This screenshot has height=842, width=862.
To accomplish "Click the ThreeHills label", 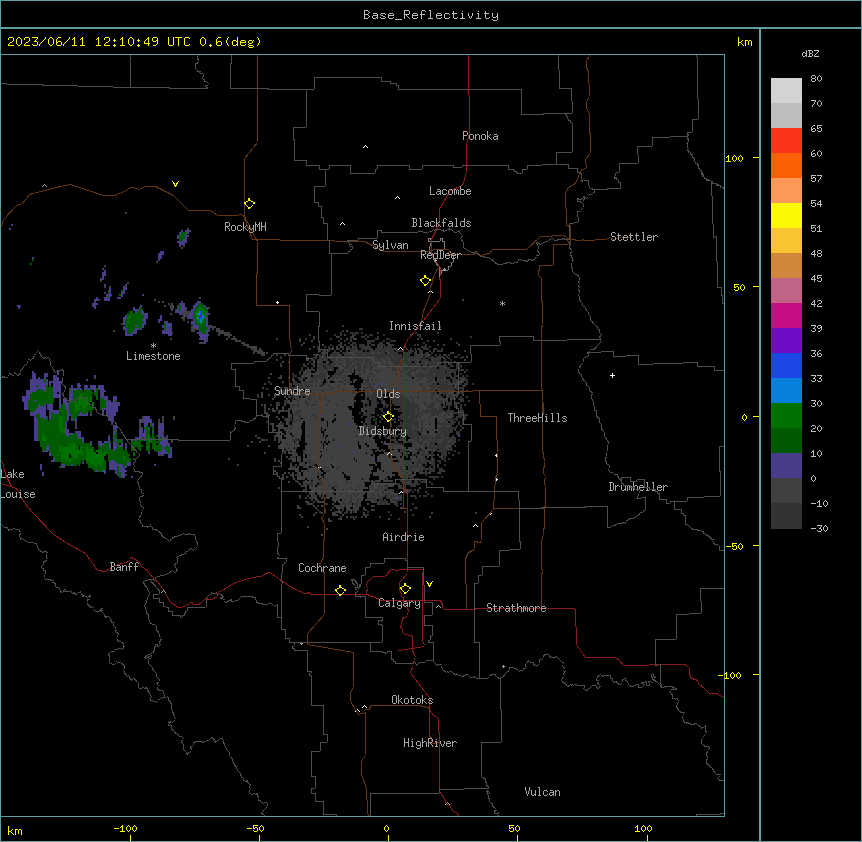I will pyautogui.click(x=537, y=418).
